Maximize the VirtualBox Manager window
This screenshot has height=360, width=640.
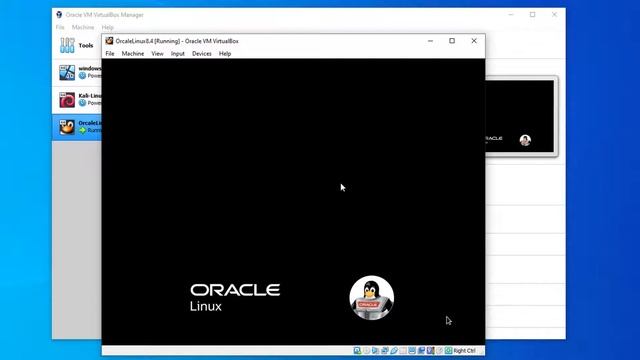click(533, 15)
